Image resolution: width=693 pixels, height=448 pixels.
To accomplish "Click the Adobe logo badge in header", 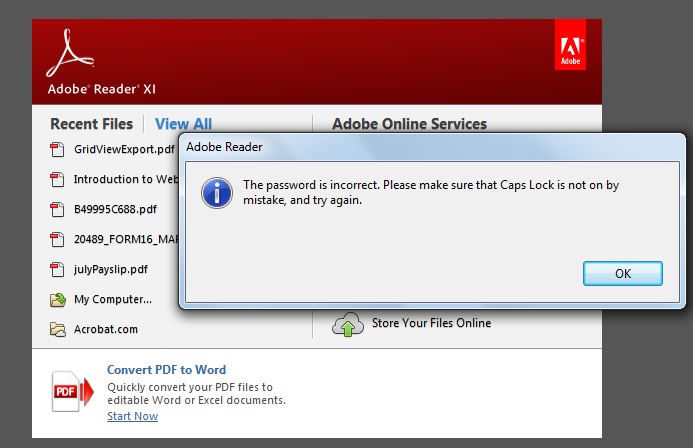I will (x=570, y=45).
